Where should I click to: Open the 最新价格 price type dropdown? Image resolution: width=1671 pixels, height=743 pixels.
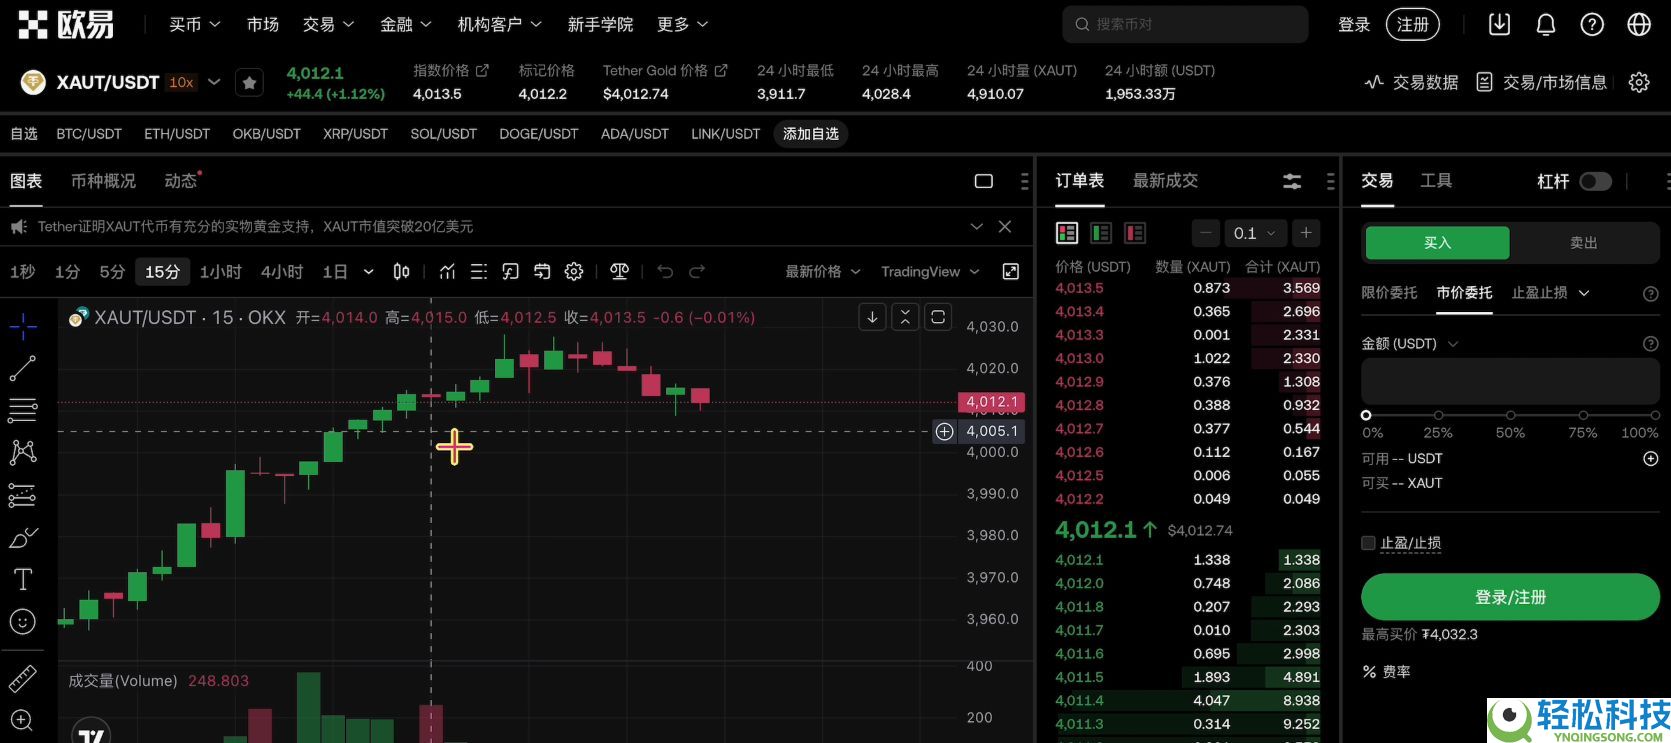pyautogui.click(x=823, y=271)
